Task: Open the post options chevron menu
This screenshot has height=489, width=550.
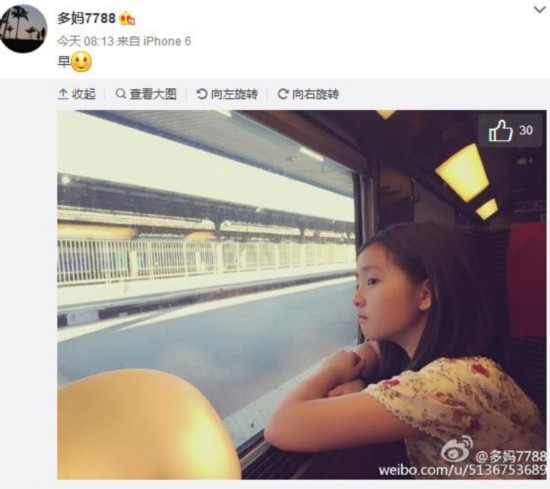Action: pos(539,10)
